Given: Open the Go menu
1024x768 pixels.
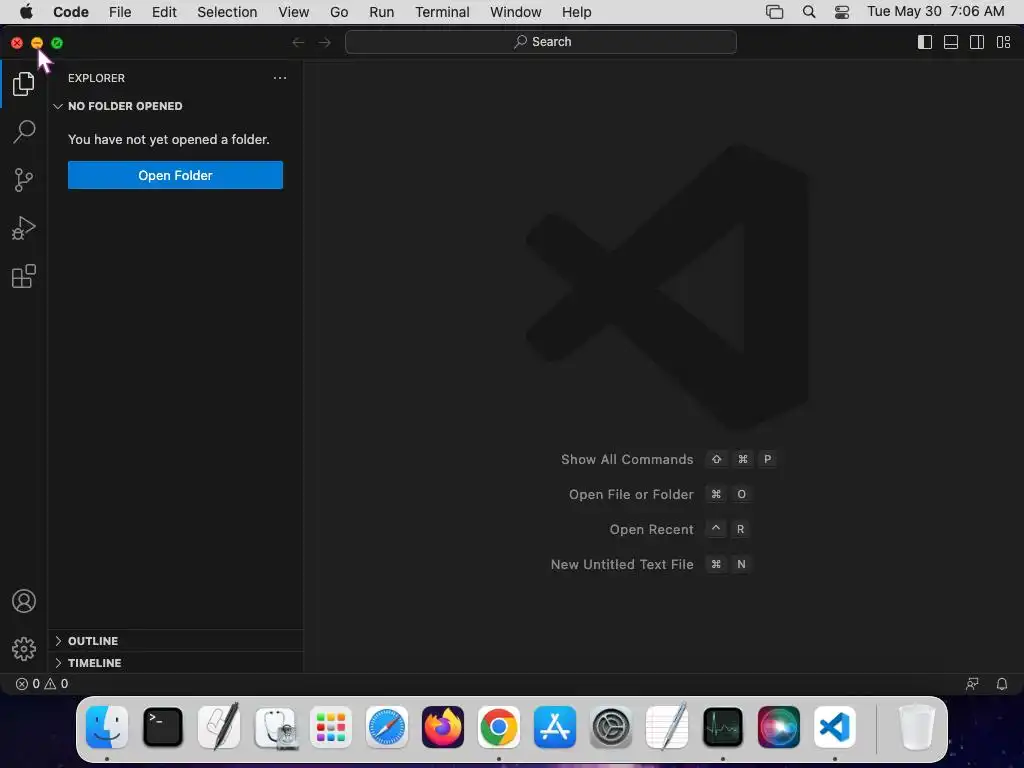Looking at the screenshot, I should coord(339,12).
